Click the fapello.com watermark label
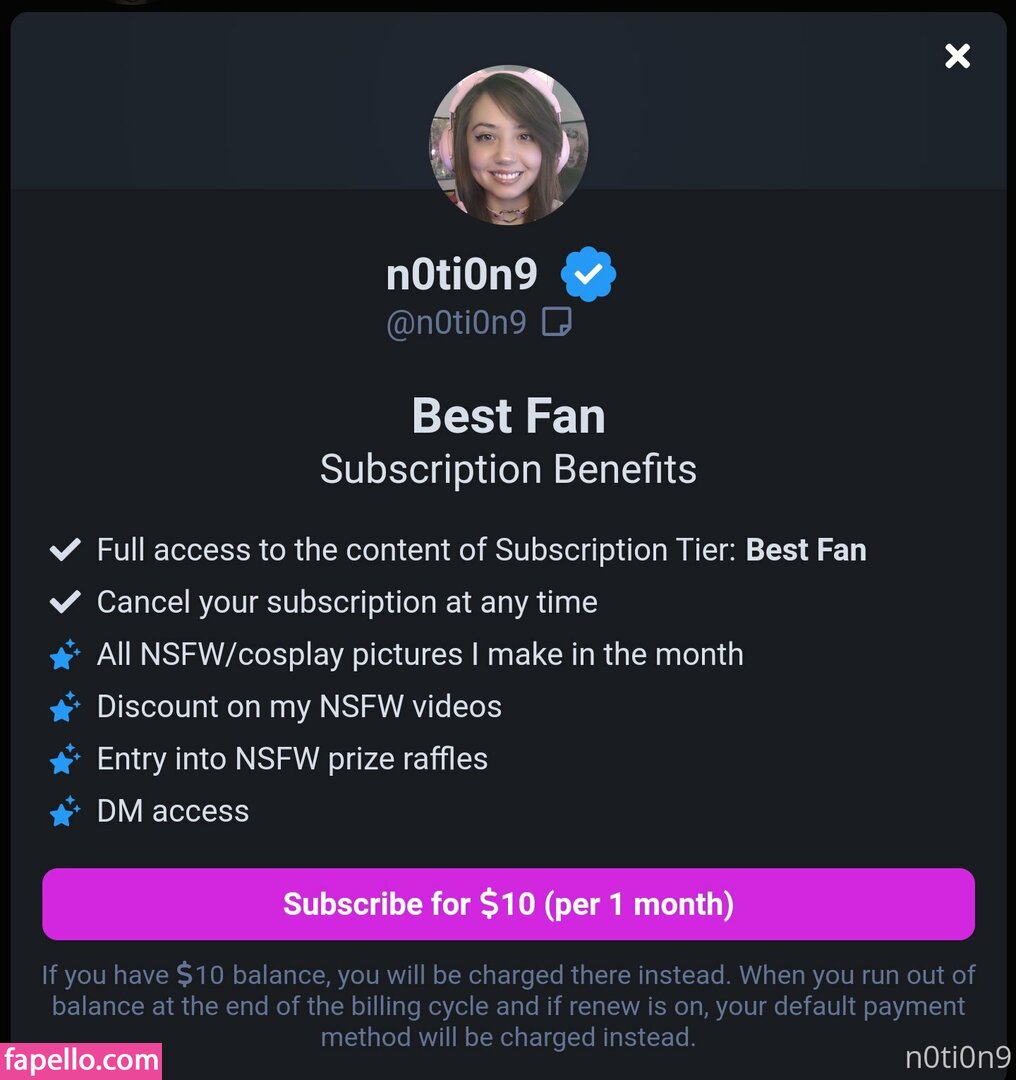Image resolution: width=1016 pixels, height=1080 pixels. [x=81, y=1060]
